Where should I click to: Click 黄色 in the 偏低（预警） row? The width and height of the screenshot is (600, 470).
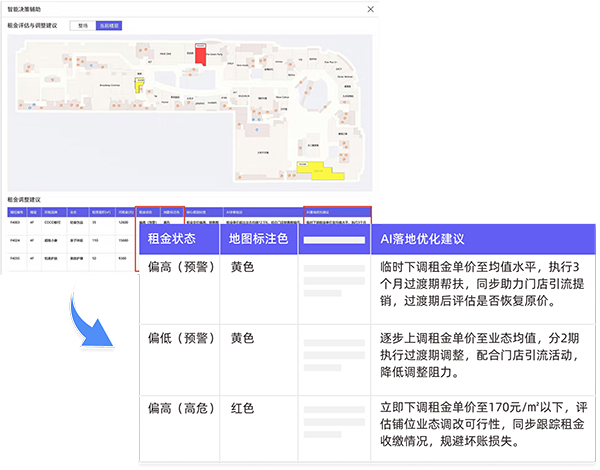[242, 338]
